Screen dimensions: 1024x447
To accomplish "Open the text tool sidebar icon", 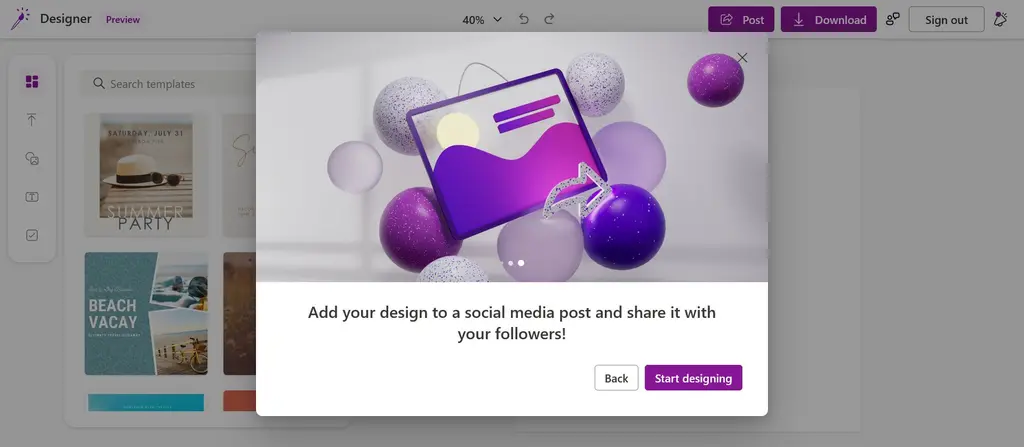I will point(32,197).
